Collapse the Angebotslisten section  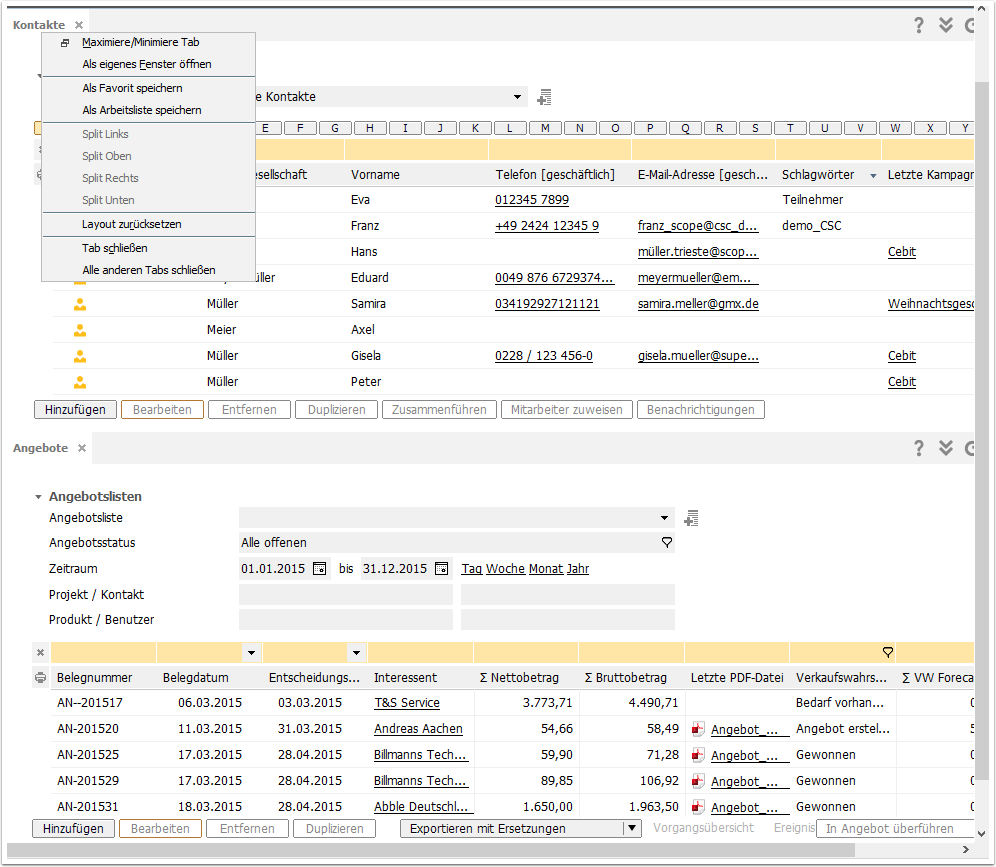click(39, 497)
